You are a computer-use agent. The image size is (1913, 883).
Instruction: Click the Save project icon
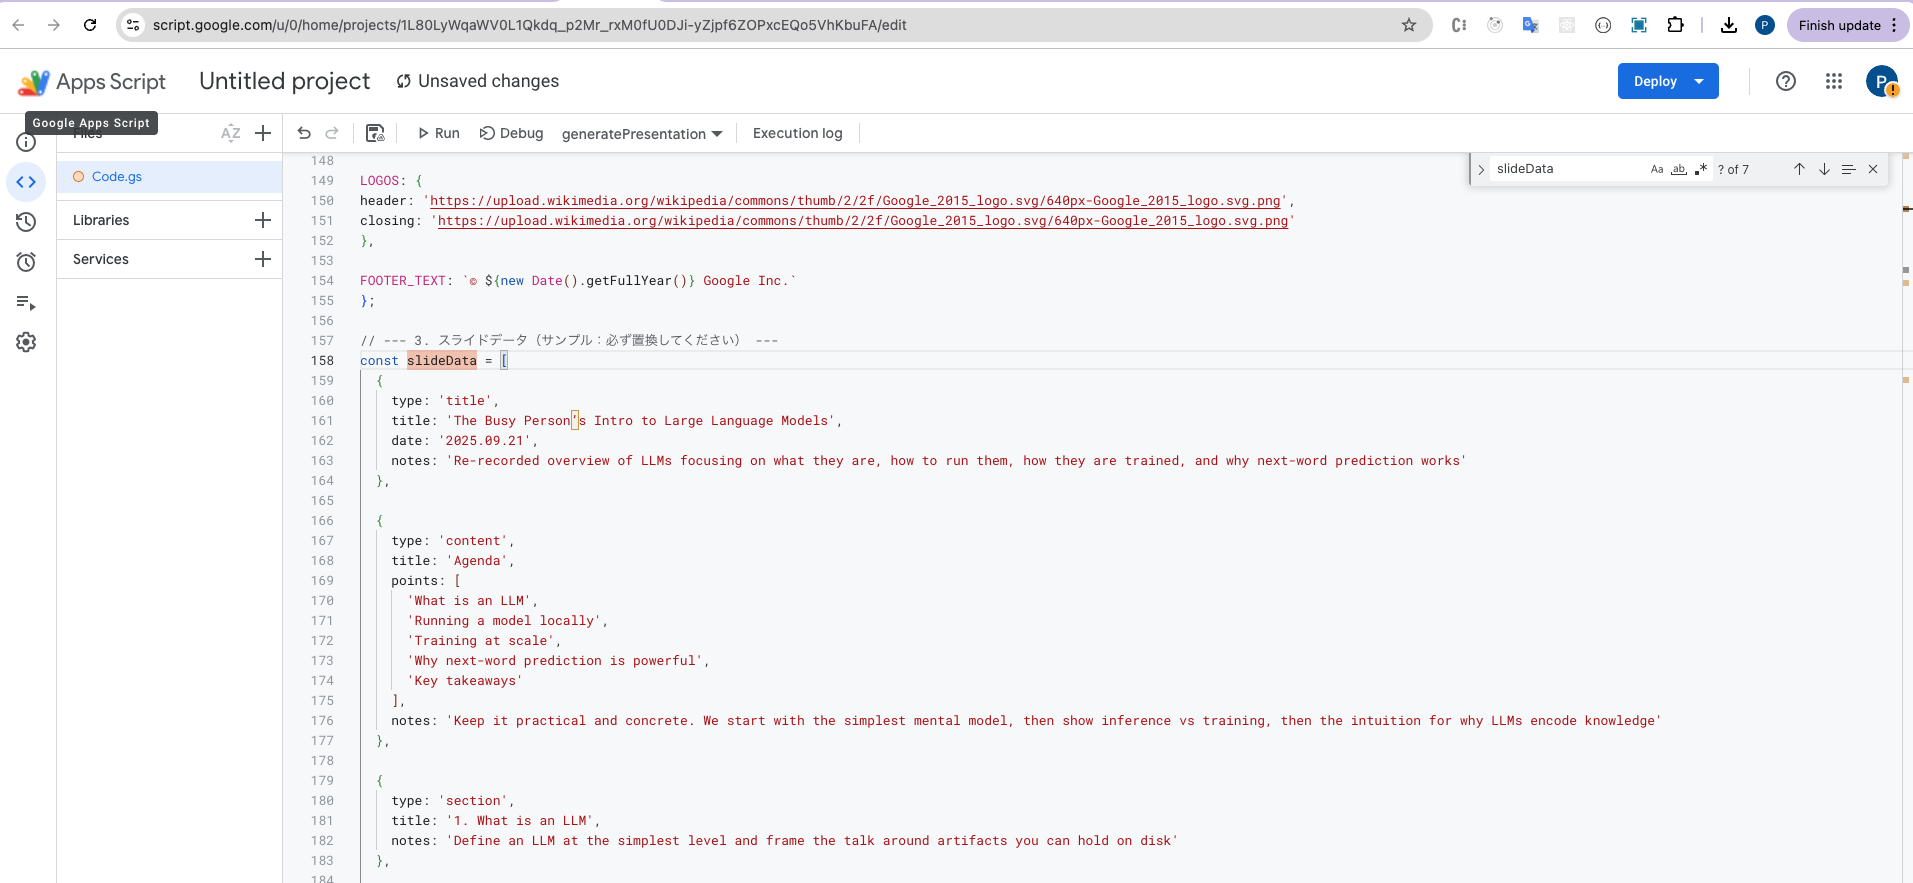pos(375,133)
